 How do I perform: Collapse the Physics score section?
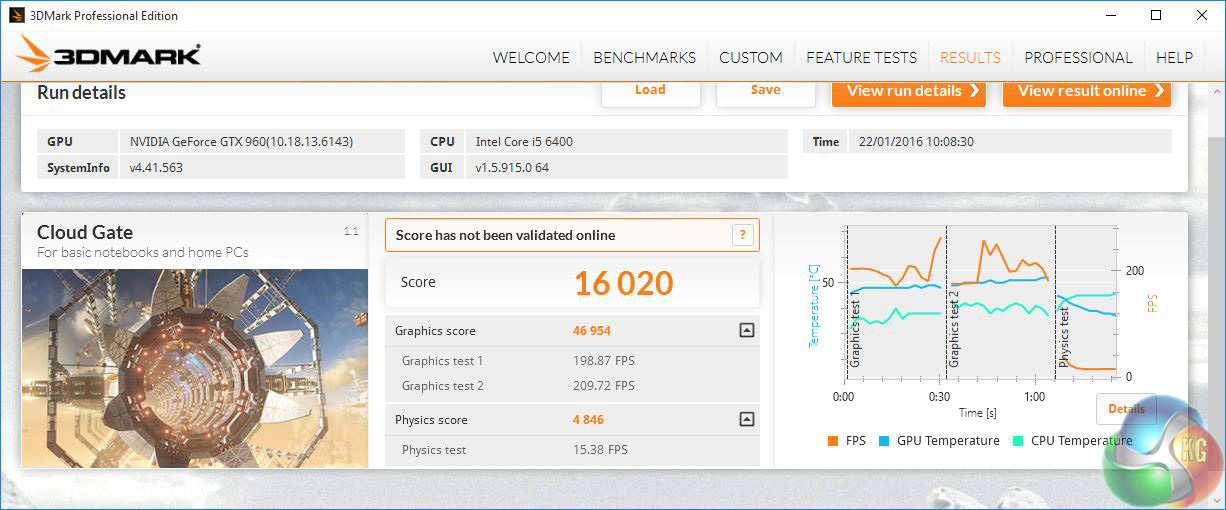pyautogui.click(x=746, y=420)
